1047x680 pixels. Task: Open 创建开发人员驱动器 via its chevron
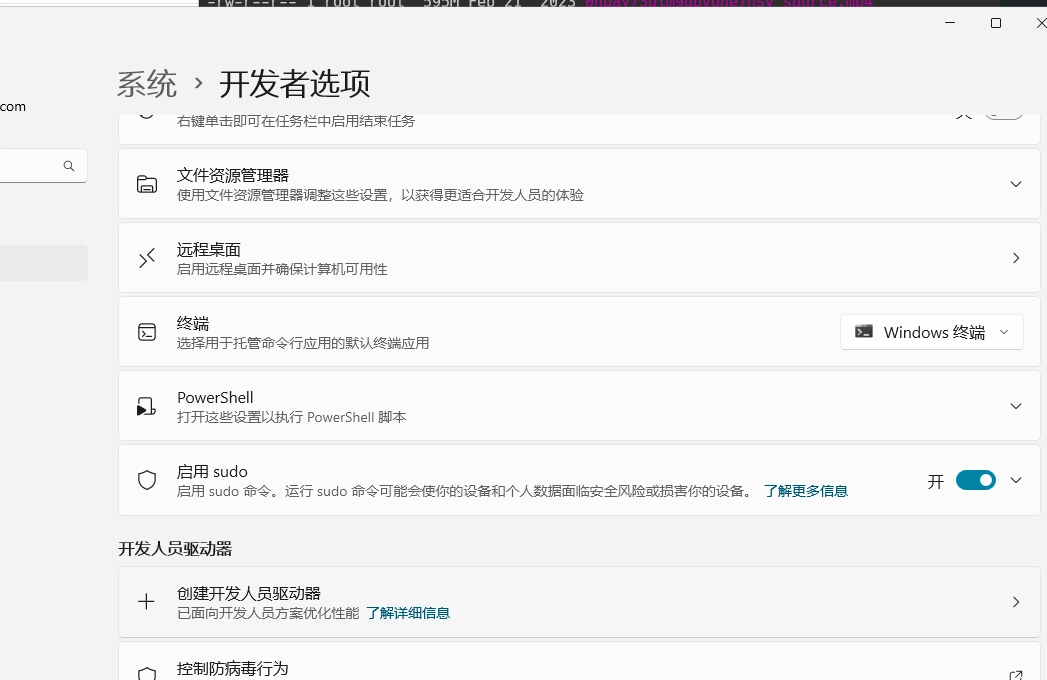(1016, 602)
